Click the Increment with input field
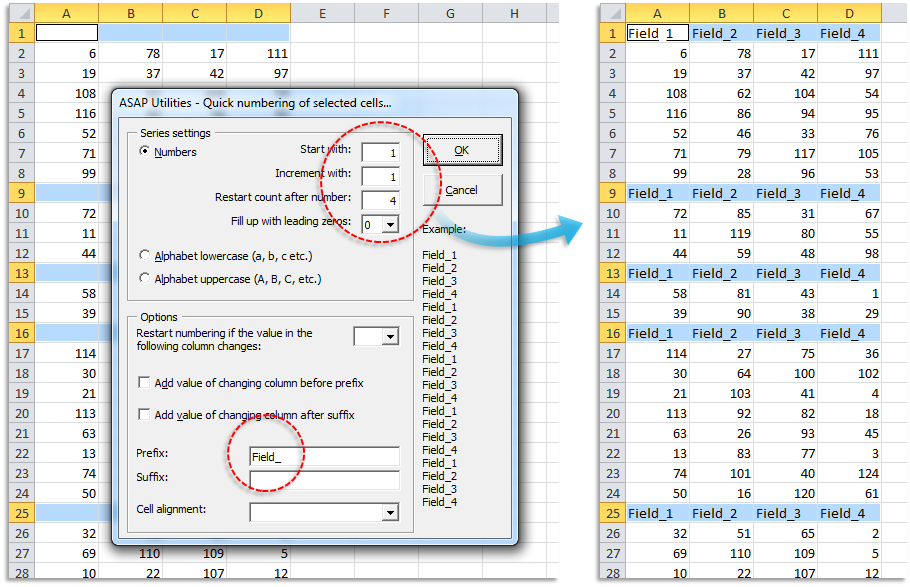Screen dimensions: 910x587 click(x=380, y=176)
